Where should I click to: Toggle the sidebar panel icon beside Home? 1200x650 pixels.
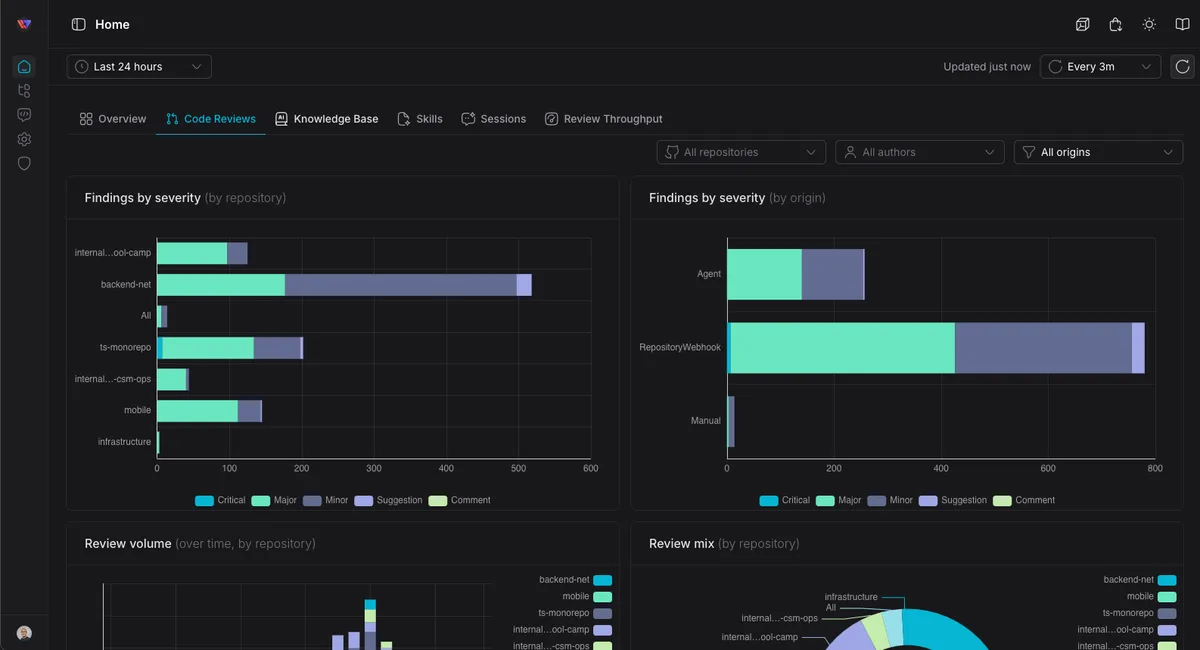[x=78, y=24]
